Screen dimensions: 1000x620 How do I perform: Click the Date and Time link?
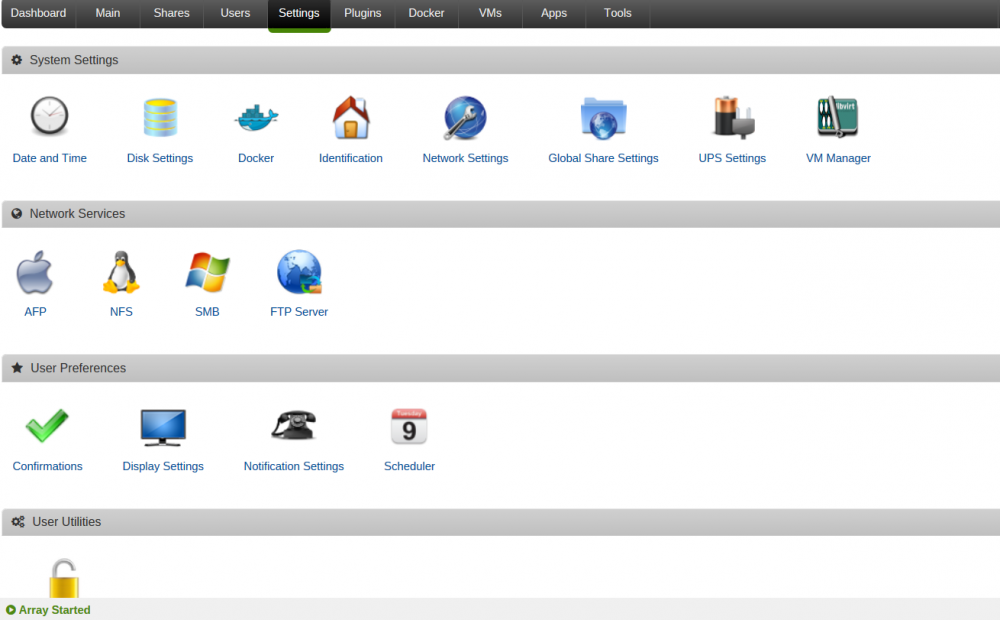coord(50,158)
